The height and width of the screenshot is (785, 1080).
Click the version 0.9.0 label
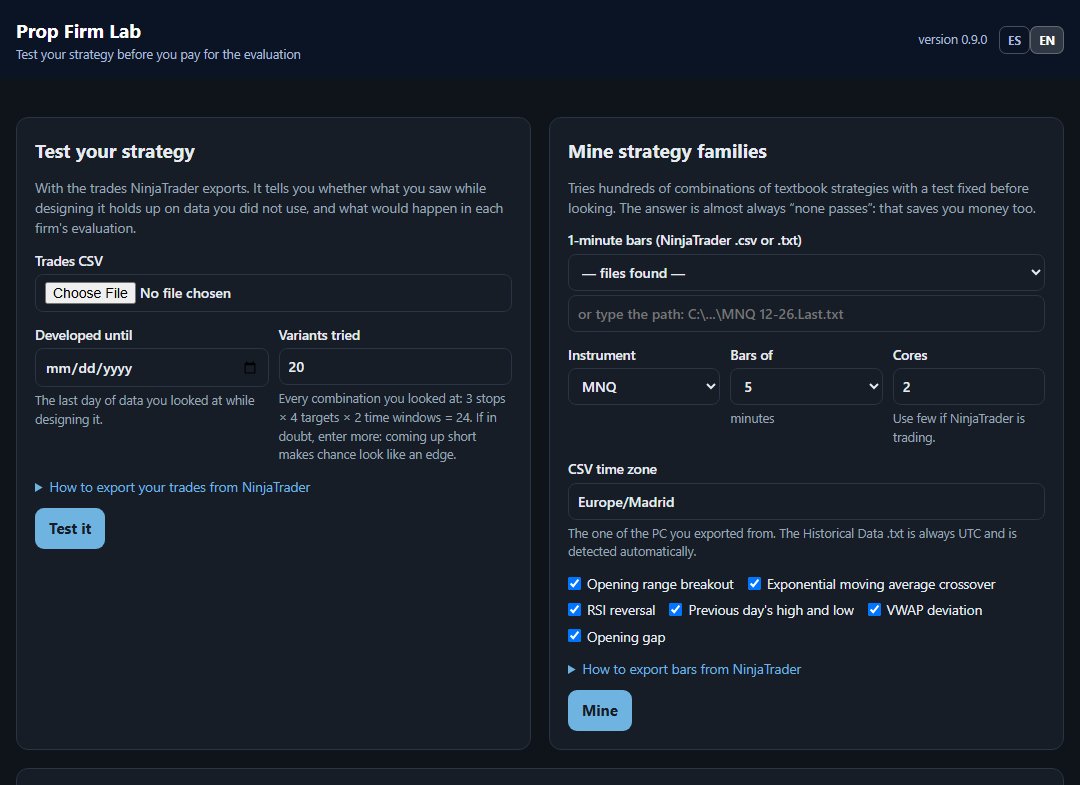click(953, 40)
